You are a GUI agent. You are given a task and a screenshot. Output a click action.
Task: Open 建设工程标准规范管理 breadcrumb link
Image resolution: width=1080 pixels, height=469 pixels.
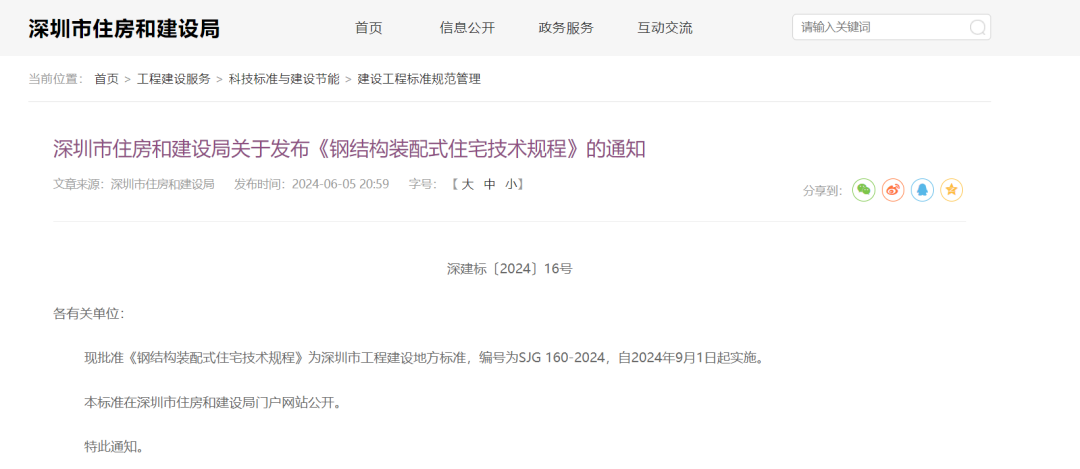[419, 79]
